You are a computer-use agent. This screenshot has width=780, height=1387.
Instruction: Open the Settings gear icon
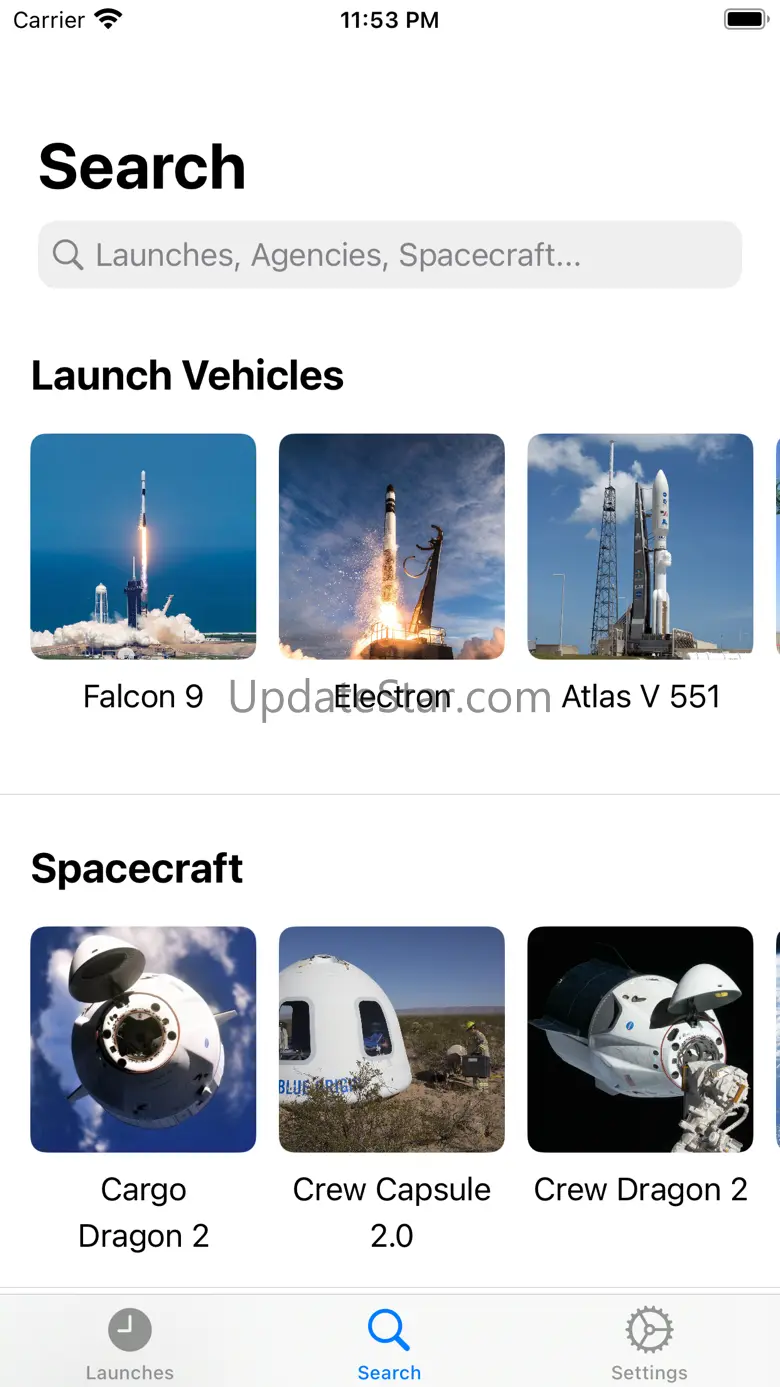point(649,1330)
